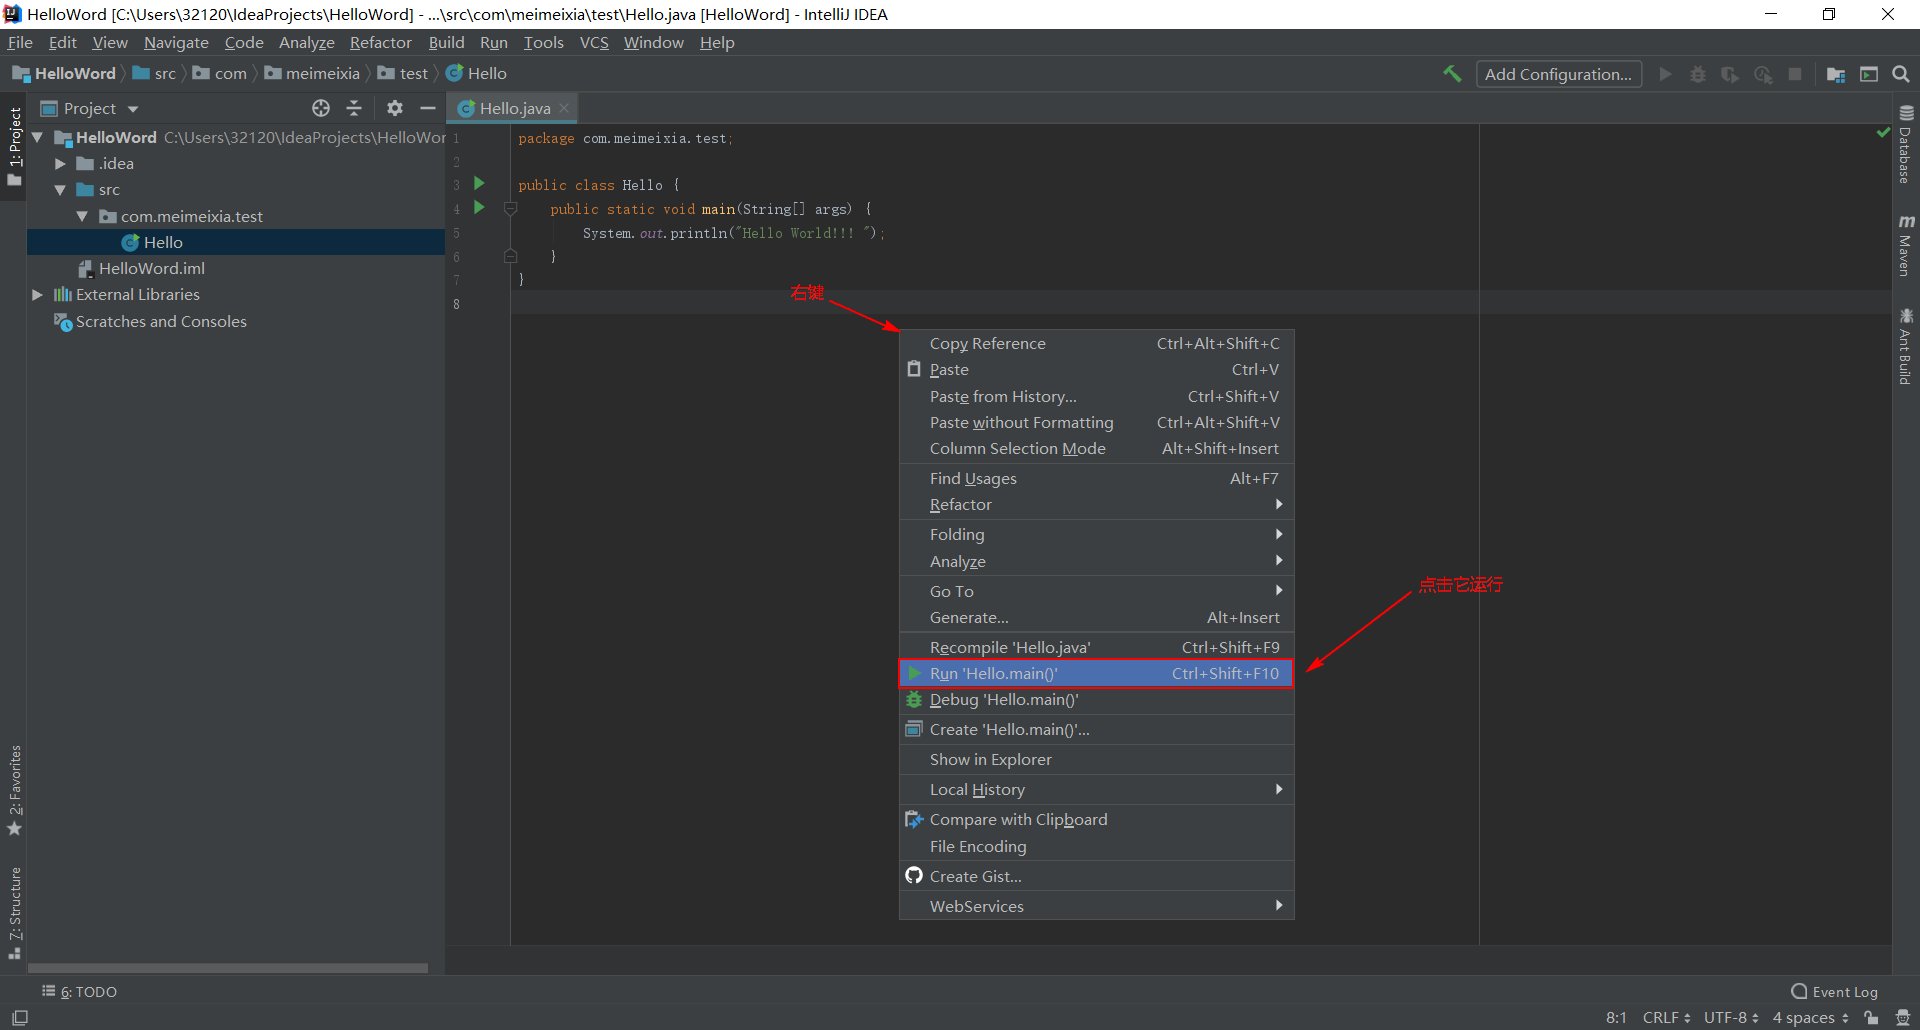
Task: Toggle read-only lock icon in status bar
Action: pos(1871,1017)
